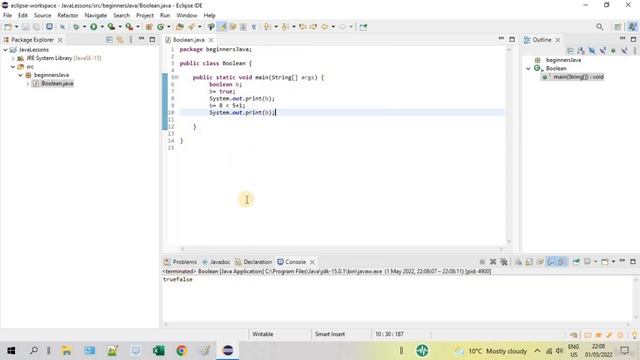Screen dimensions: 640x360
Task: Open the Windows Start menu
Action: pos(11,351)
